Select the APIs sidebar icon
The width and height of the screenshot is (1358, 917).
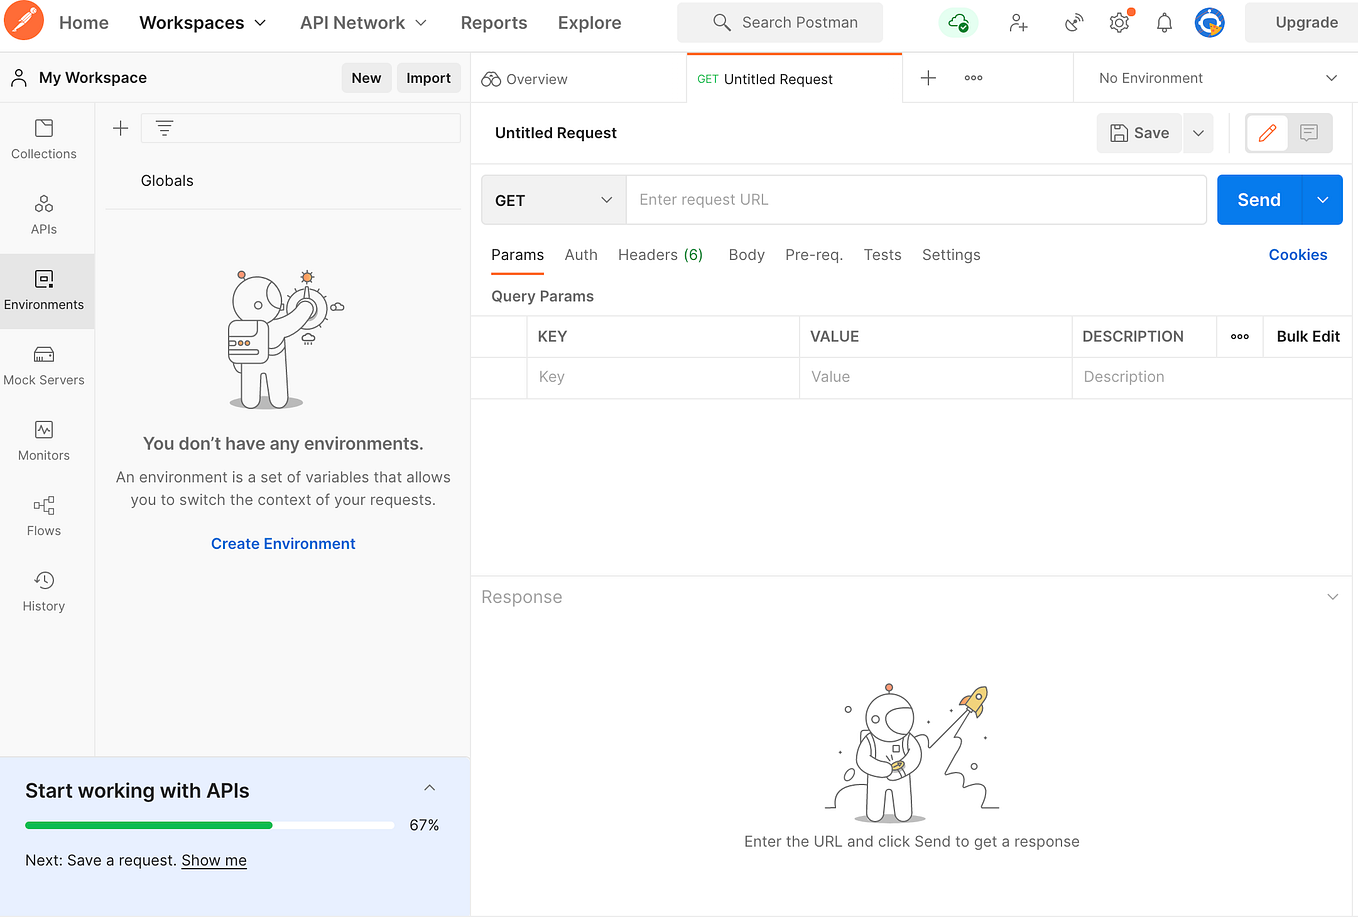click(44, 214)
